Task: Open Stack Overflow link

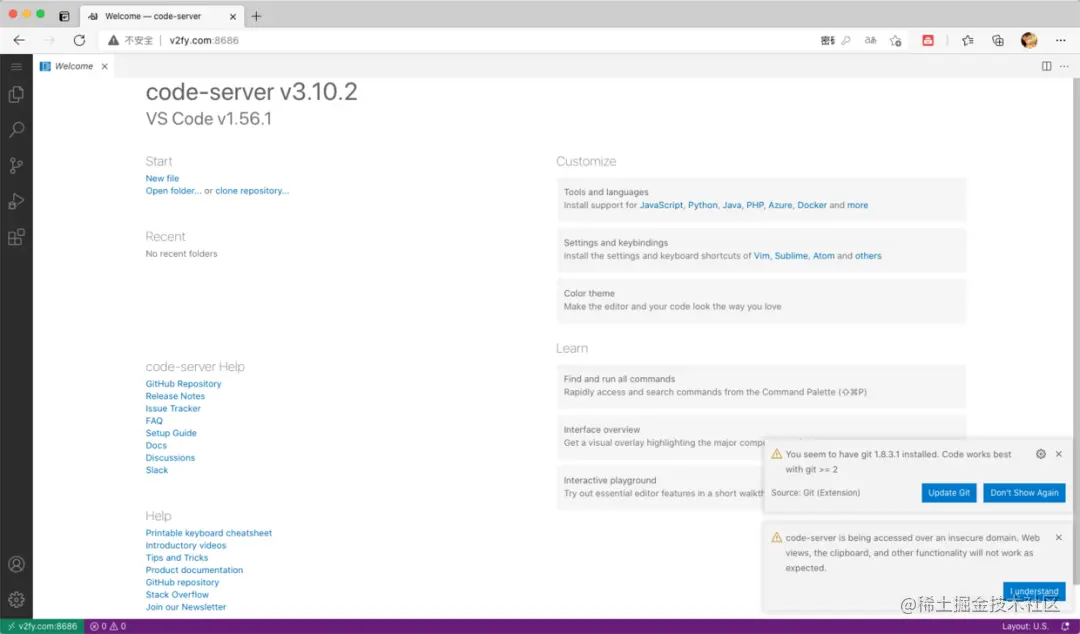Action: [x=177, y=595]
